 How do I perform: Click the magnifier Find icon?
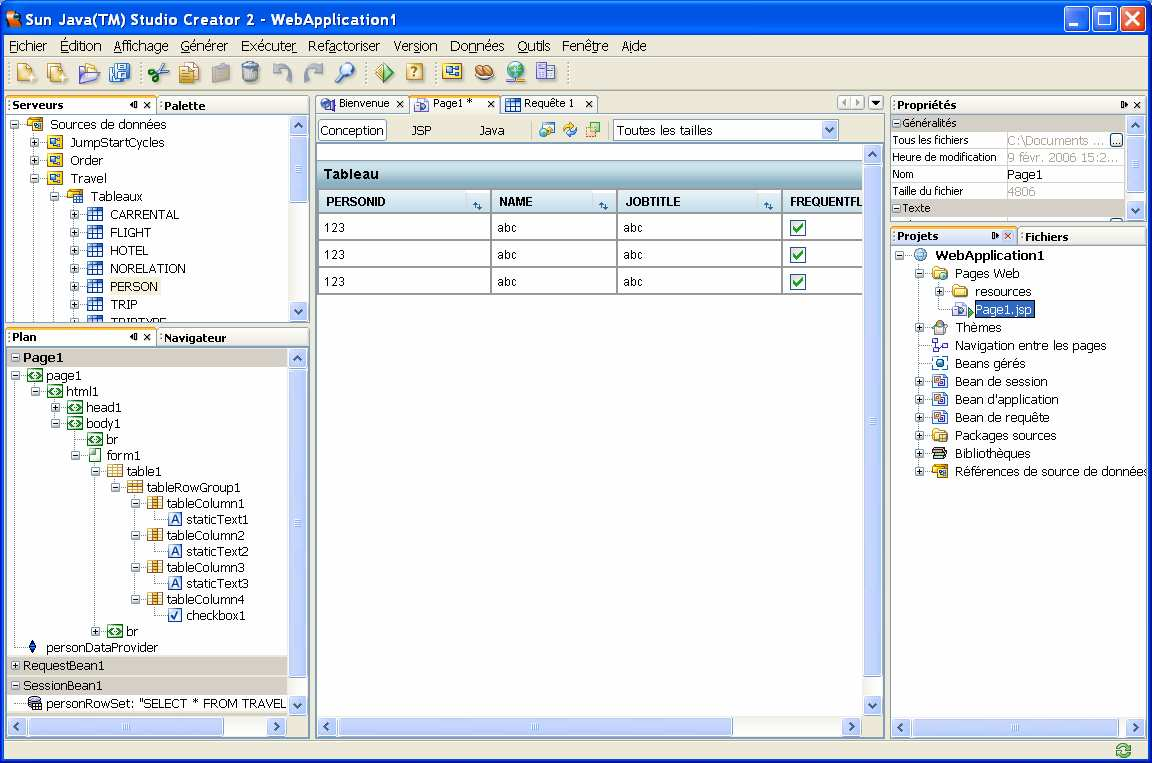coord(345,72)
